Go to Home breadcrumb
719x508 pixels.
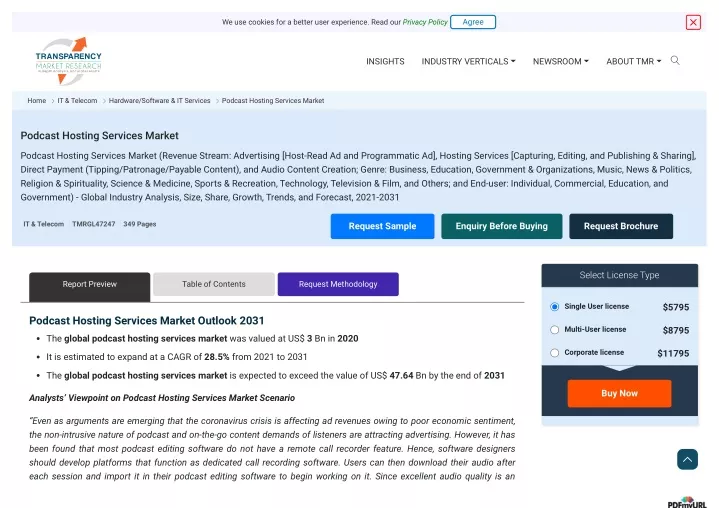[x=37, y=100]
